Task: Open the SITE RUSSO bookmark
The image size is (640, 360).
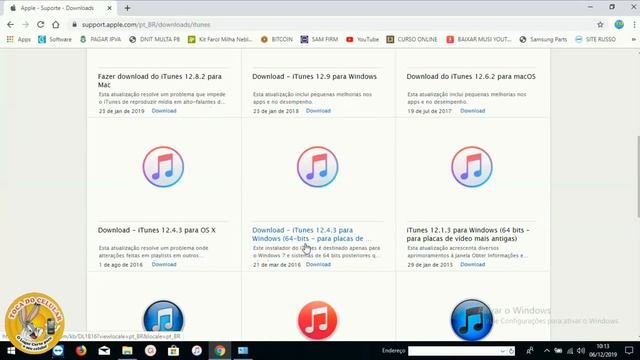Action: 596,40
